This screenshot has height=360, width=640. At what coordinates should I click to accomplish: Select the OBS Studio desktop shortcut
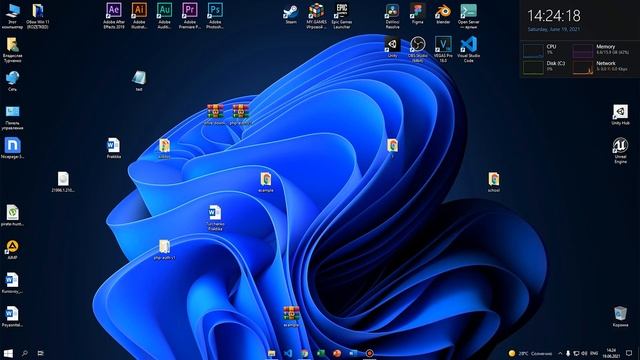pos(418,49)
